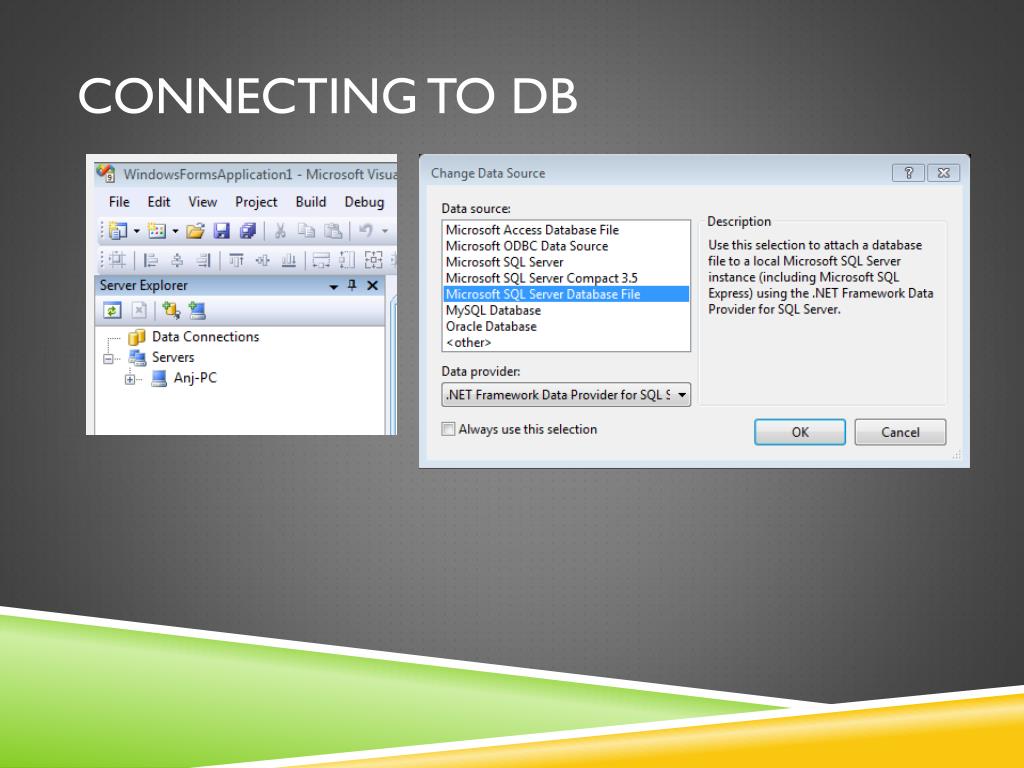Click the Save floppy disk icon
Image resolution: width=1024 pixels, height=768 pixels.
pos(221,231)
